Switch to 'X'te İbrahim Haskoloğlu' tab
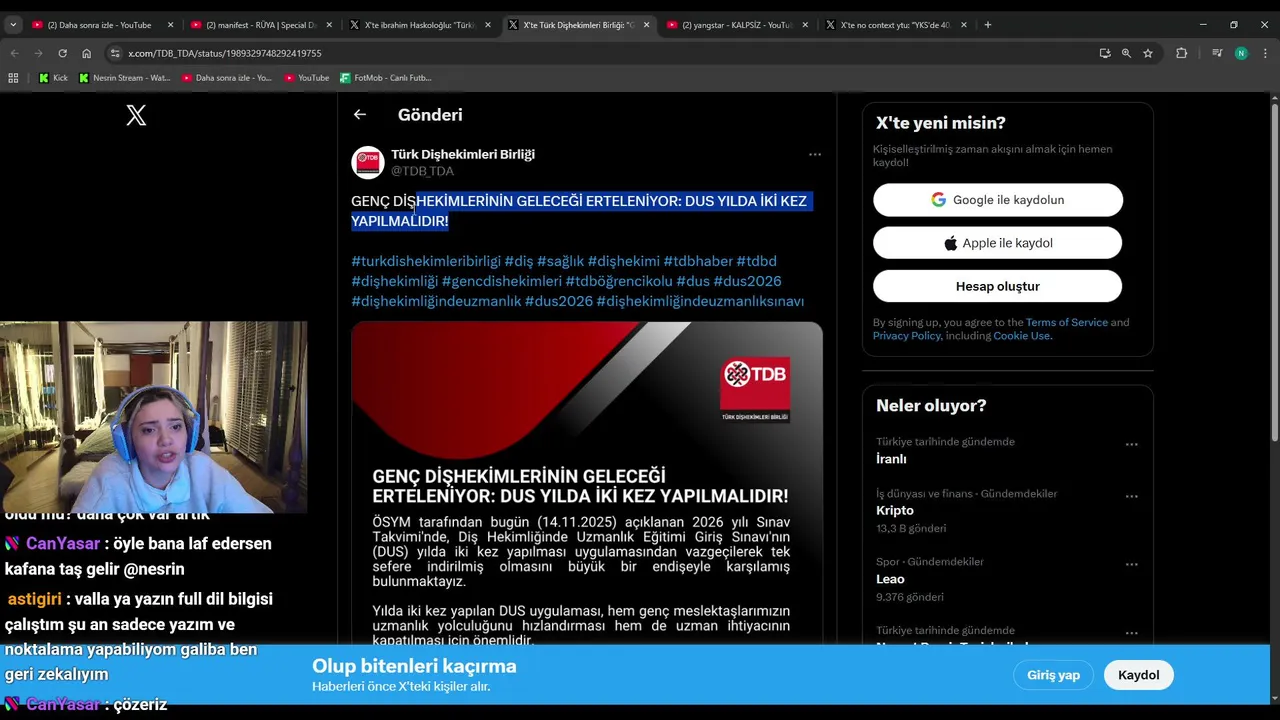 pyautogui.click(x=420, y=25)
